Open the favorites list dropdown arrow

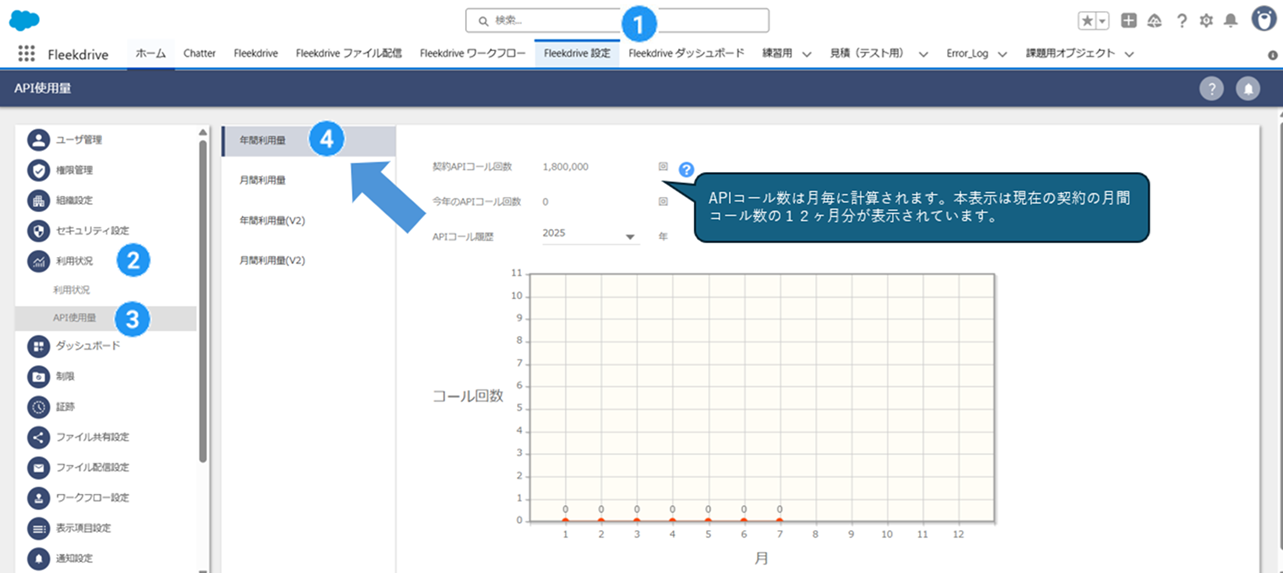[x=1102, y=20]
